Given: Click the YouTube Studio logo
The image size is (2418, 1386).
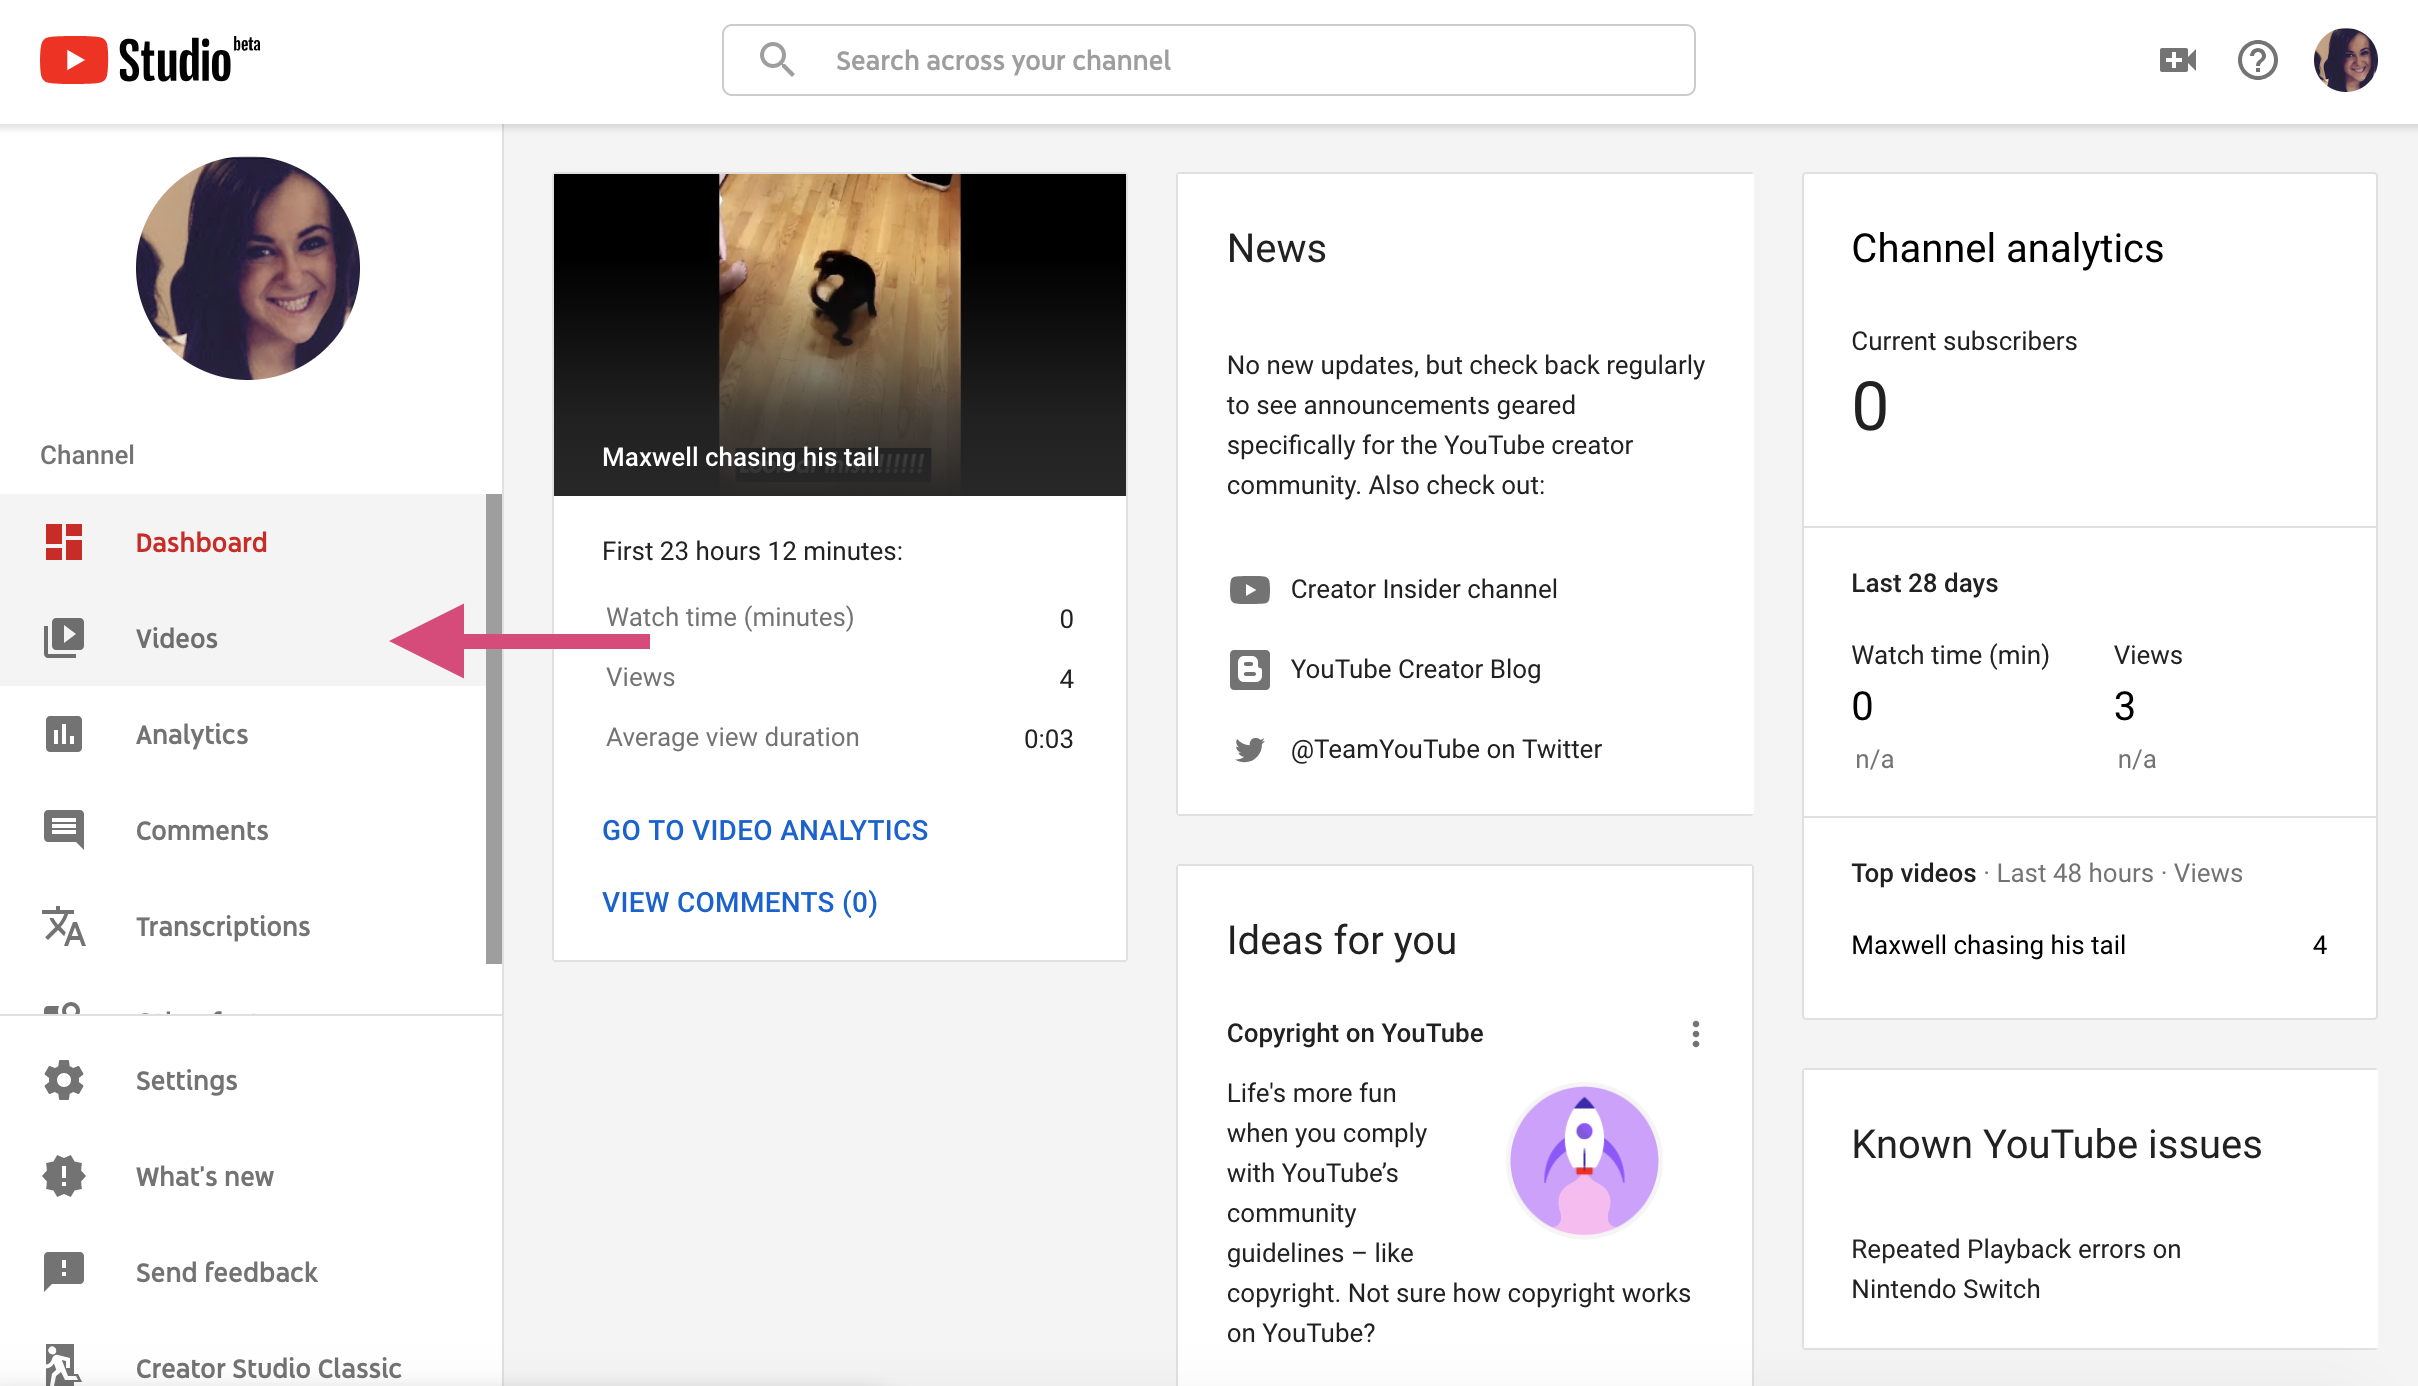Looking at the screenshot, I should coord(150,60).
